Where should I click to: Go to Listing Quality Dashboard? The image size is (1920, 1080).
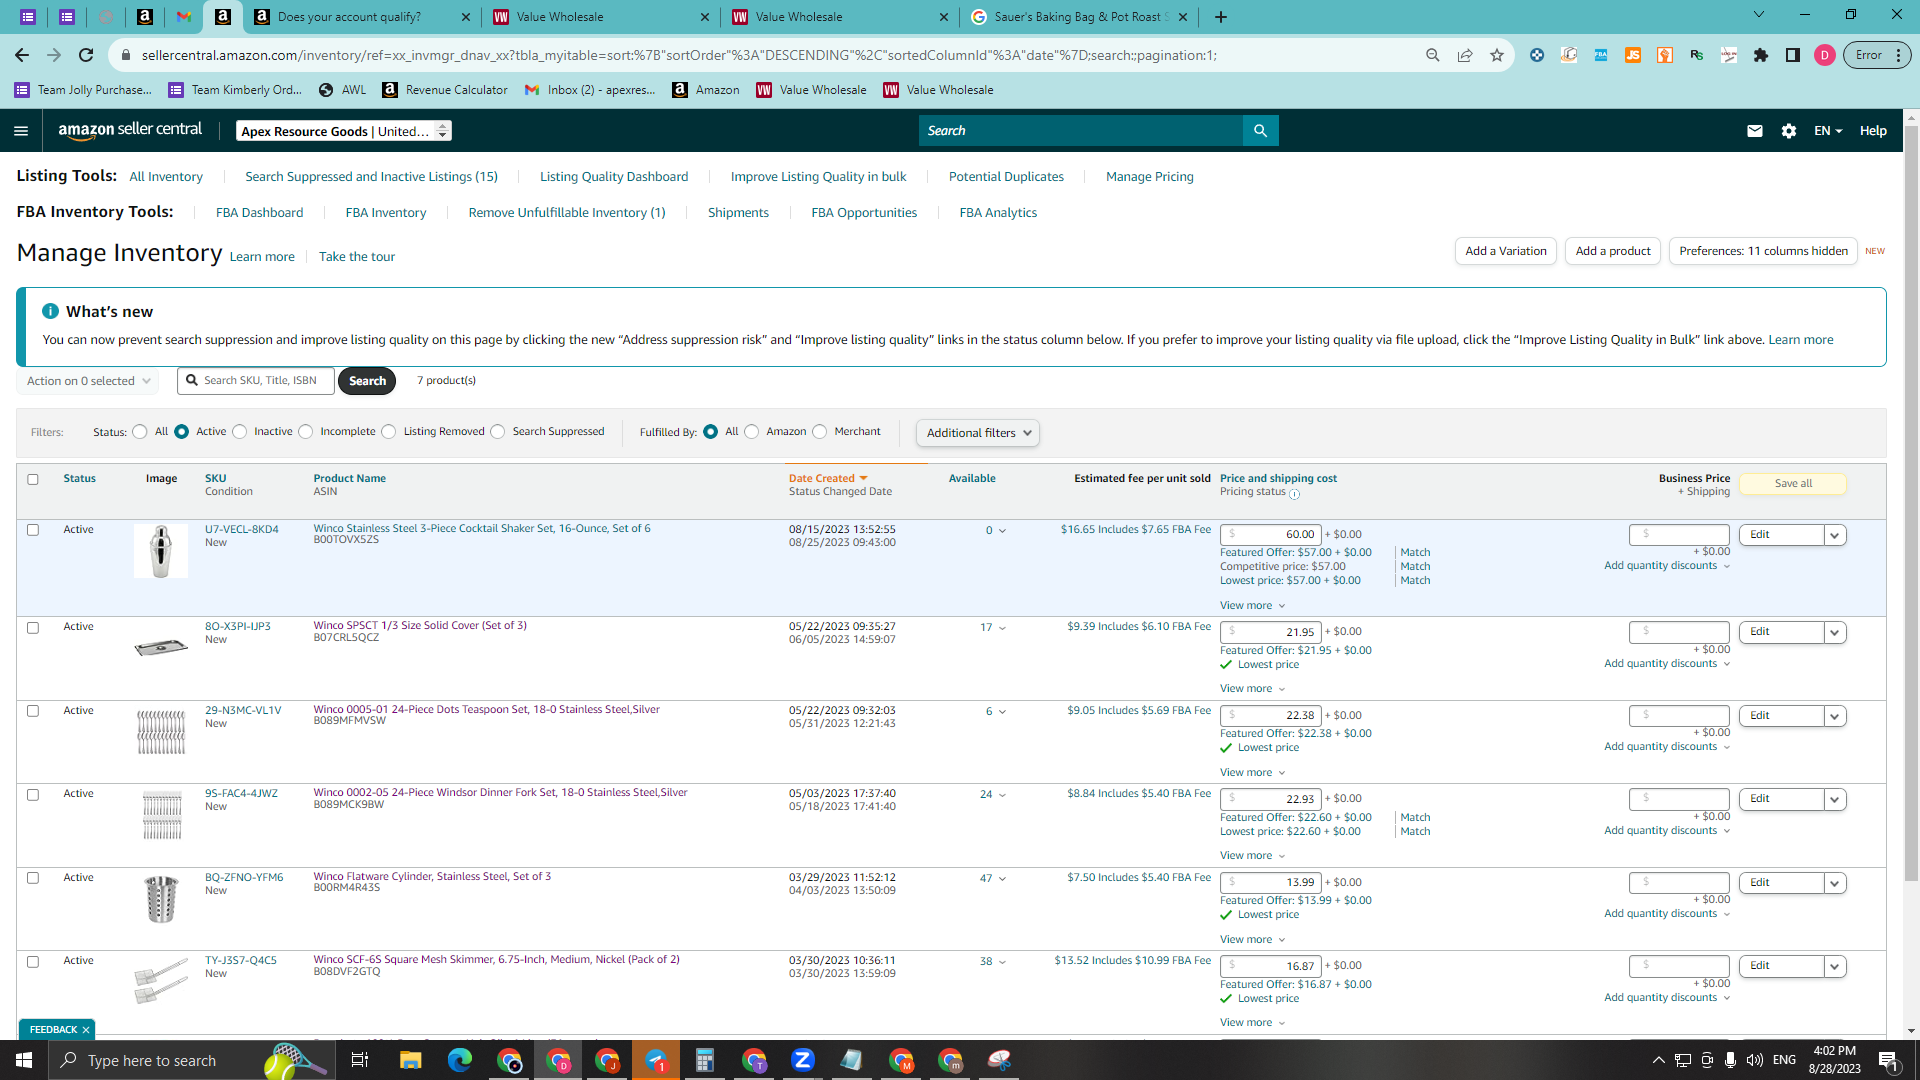click(x=614, y=177)
